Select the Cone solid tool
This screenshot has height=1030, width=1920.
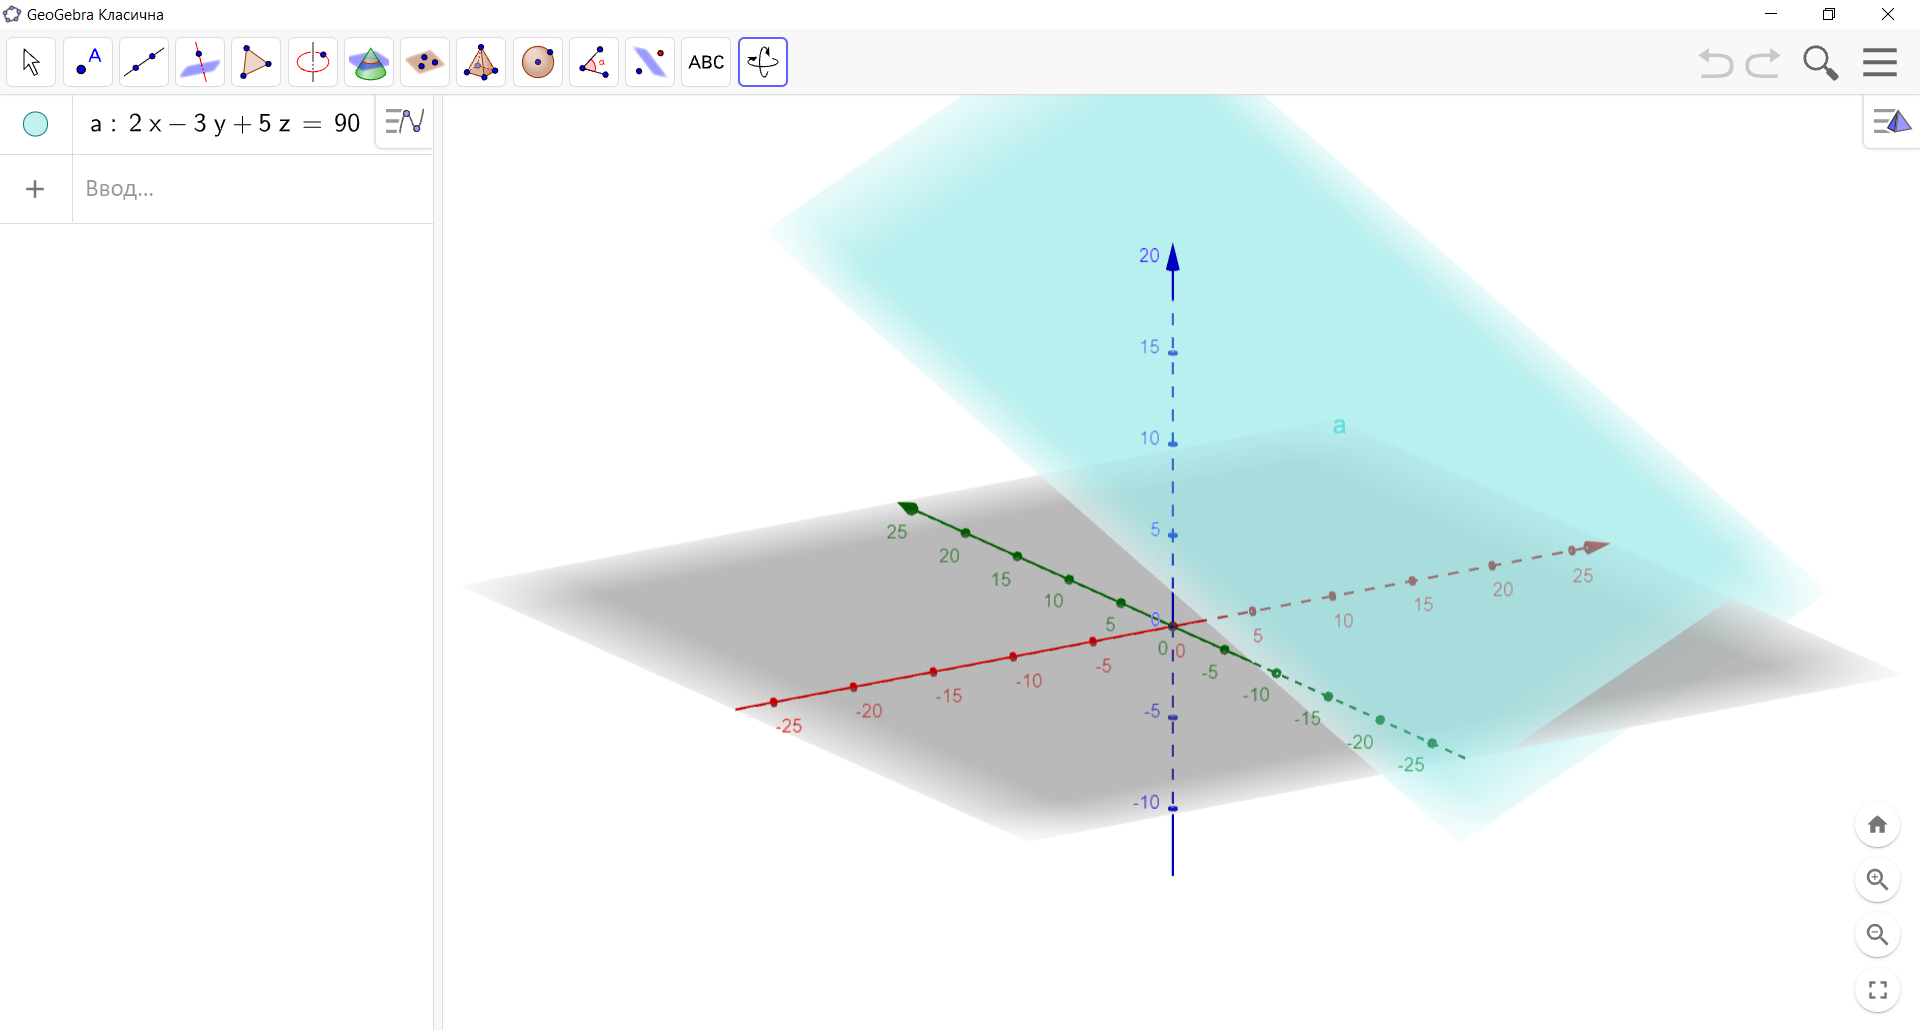pyautogui.click(x=369, y=62)
